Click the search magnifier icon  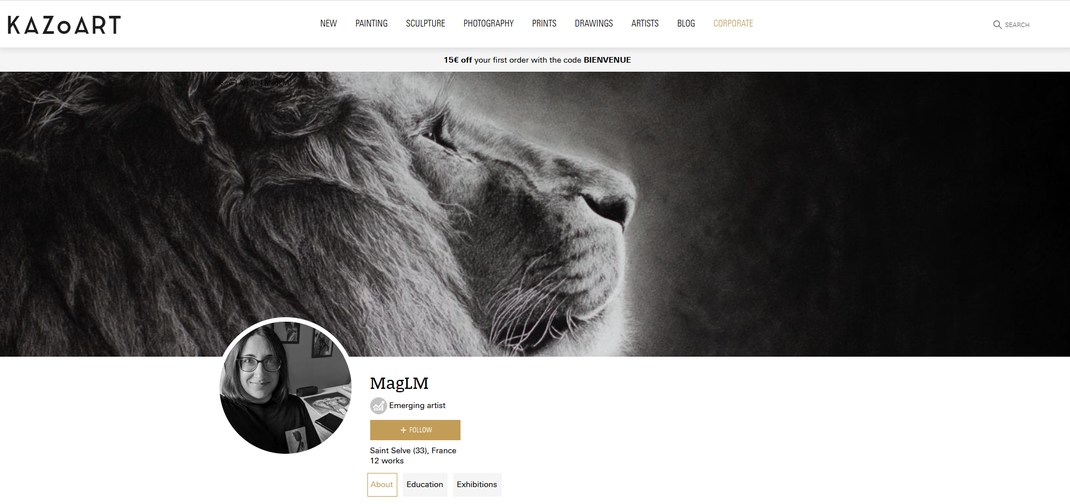pos(997,25)
